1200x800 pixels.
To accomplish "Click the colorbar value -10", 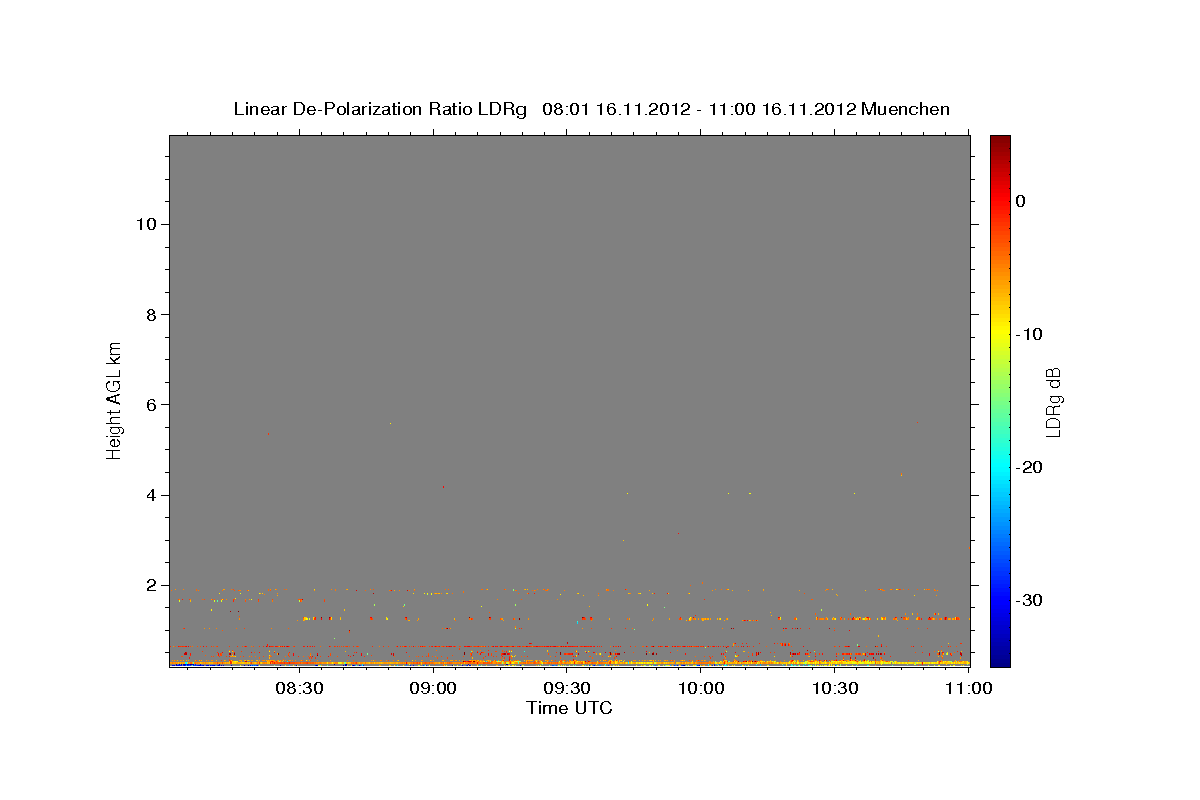I will coord(1030,334).
